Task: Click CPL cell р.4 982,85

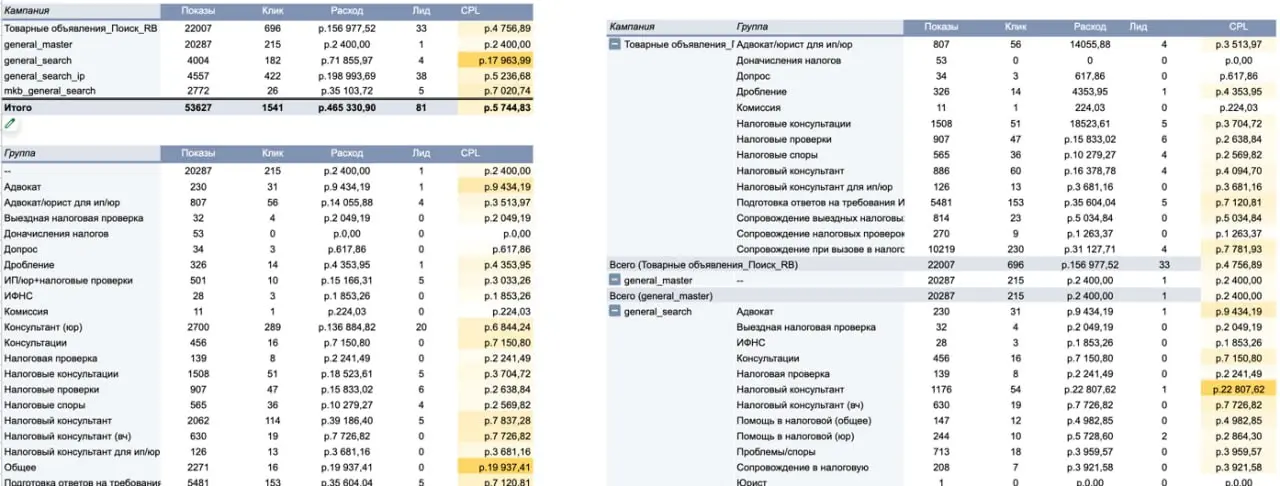Action: 1240,421
